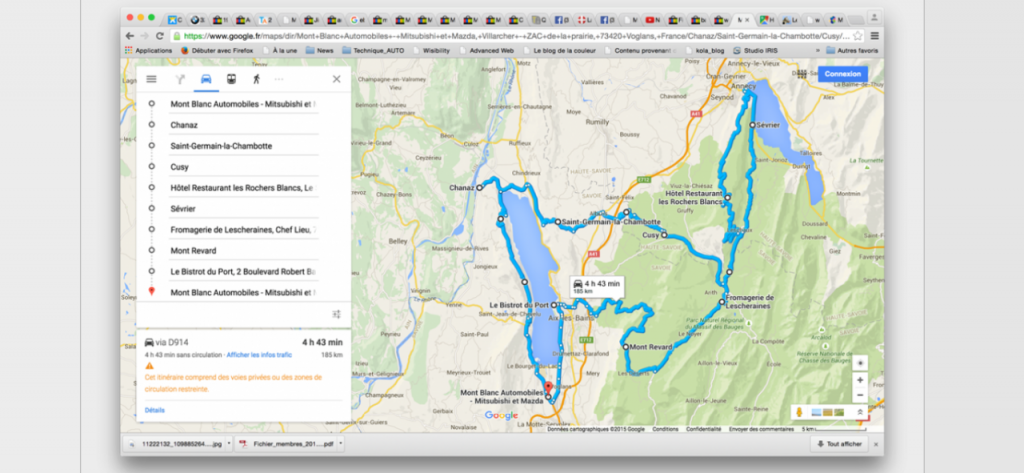Select the Cusy waypoint field
Image resolution: width=1024 pixels, height=473 pixels.
[x=244, y=167]
